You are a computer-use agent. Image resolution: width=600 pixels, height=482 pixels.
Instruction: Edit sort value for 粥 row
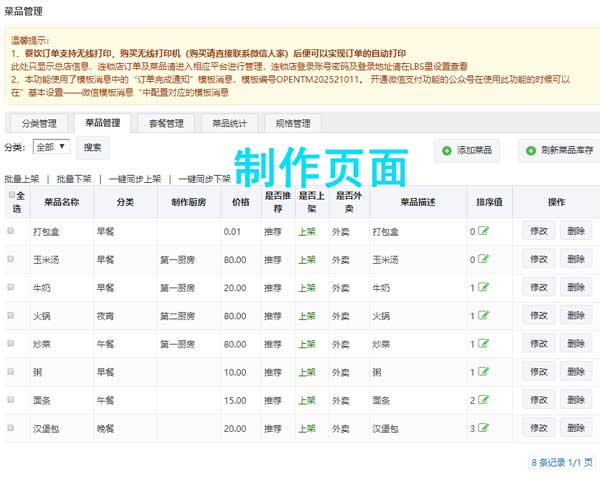pos(483,372)
